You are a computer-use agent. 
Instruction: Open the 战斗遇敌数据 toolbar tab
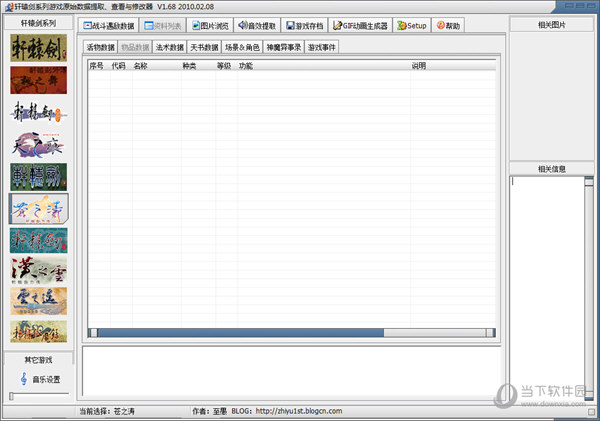(108, 25)
